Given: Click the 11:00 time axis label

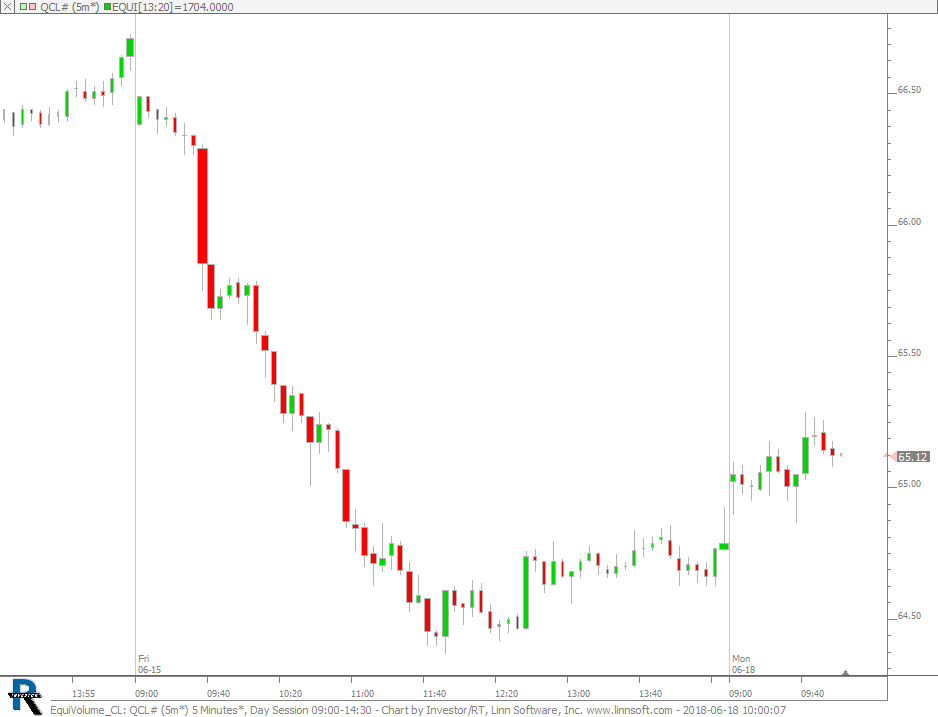Looking at the screenshot, I should point(363,694).
